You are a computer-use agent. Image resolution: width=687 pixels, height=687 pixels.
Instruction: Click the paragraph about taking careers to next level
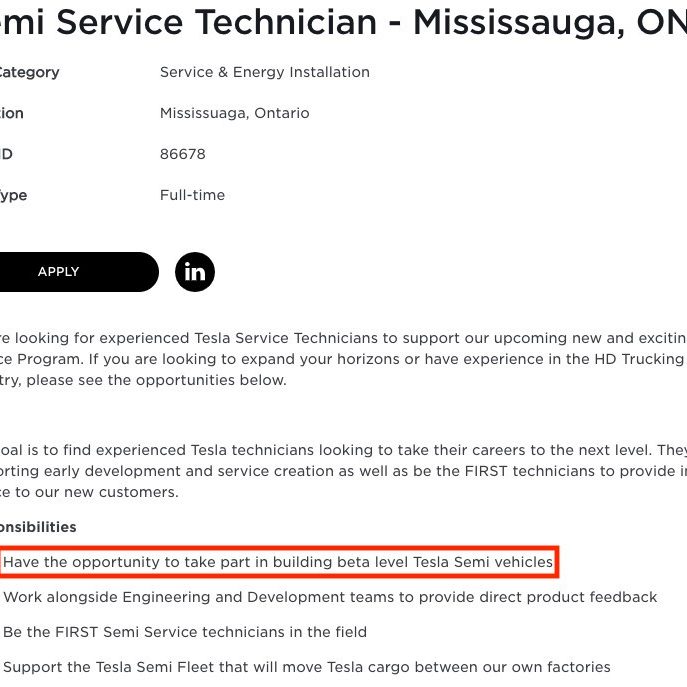pos(344,471)
